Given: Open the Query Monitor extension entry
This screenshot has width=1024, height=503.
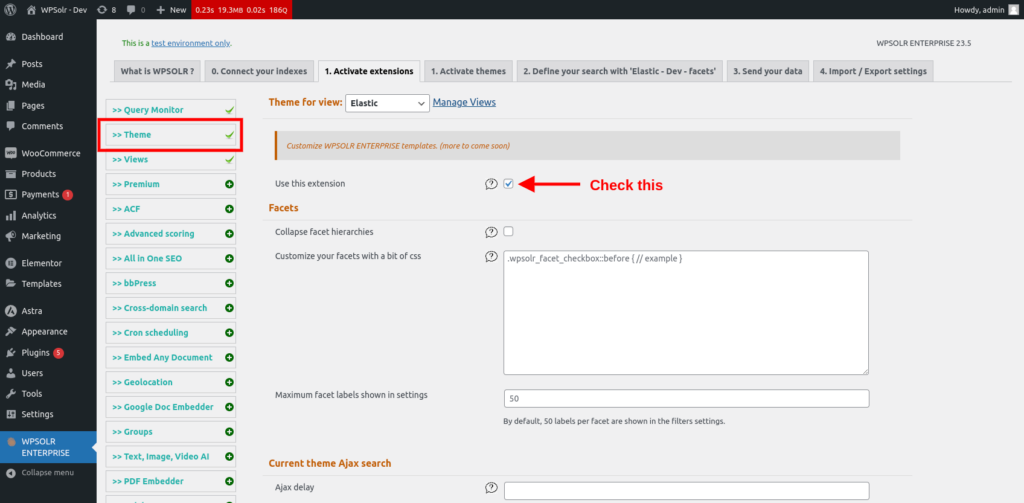Looking at the screenshot, I should tap(170, 110).
